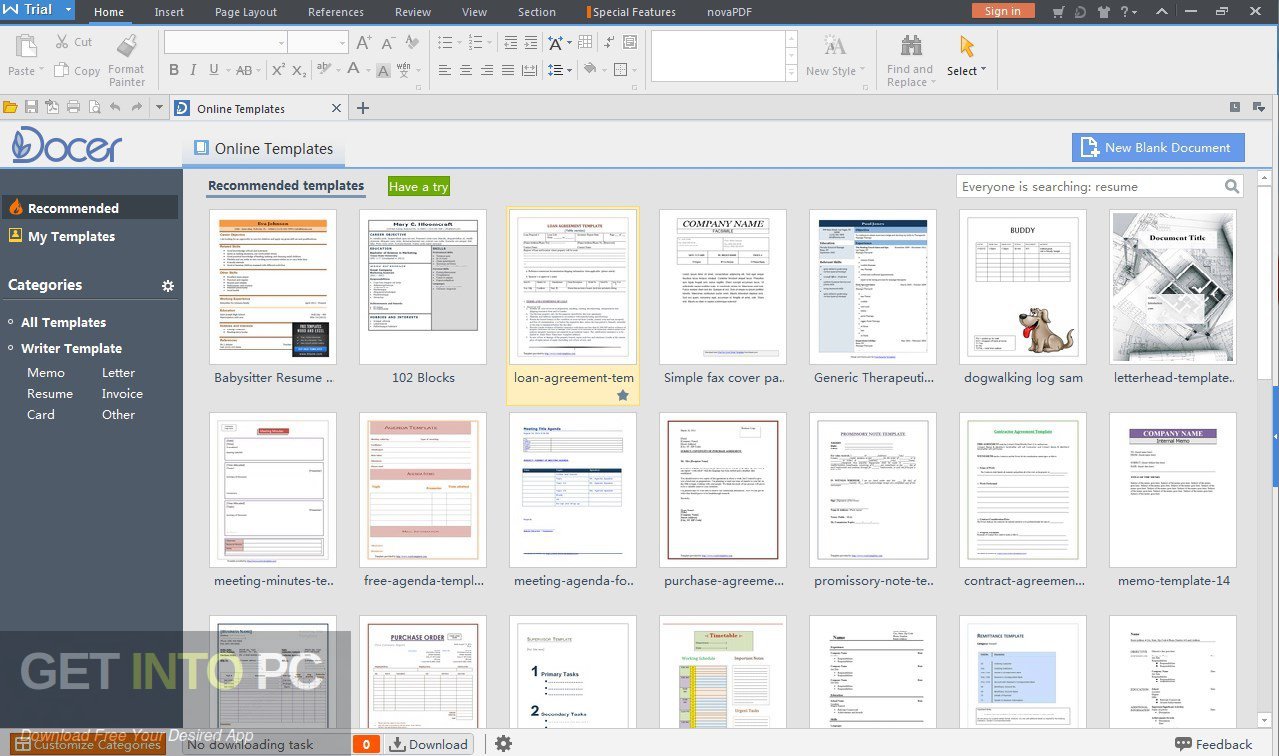
Task: Click the Cut scissors icon
Action: [61, 42]
